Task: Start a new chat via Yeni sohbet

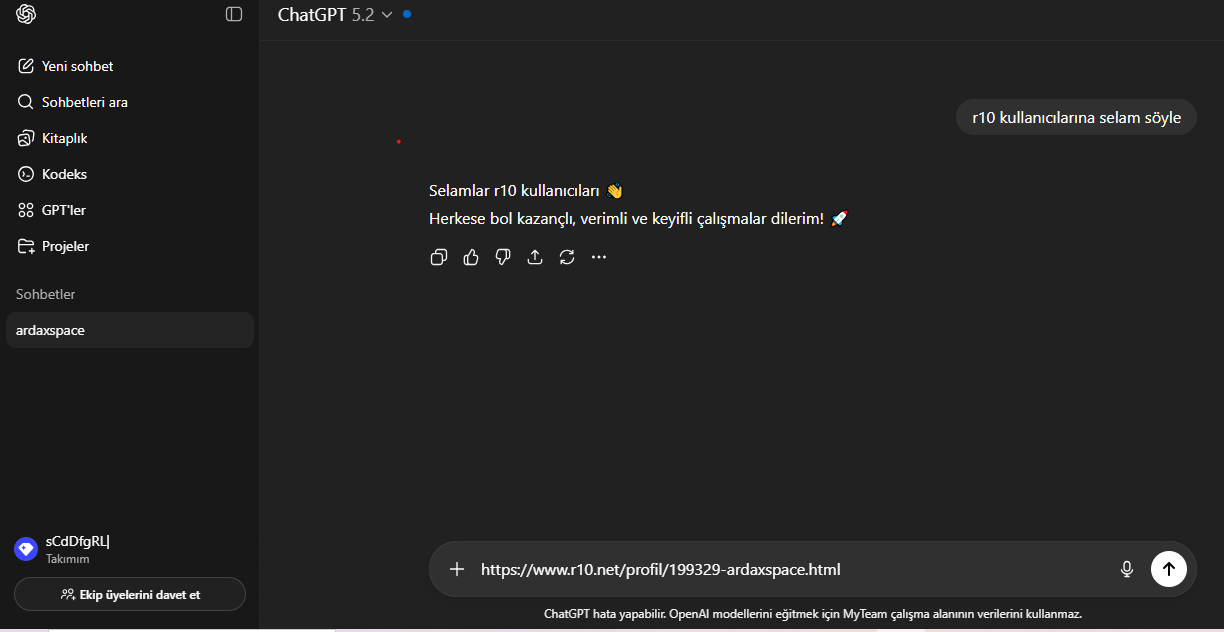Action: point(130,66)
